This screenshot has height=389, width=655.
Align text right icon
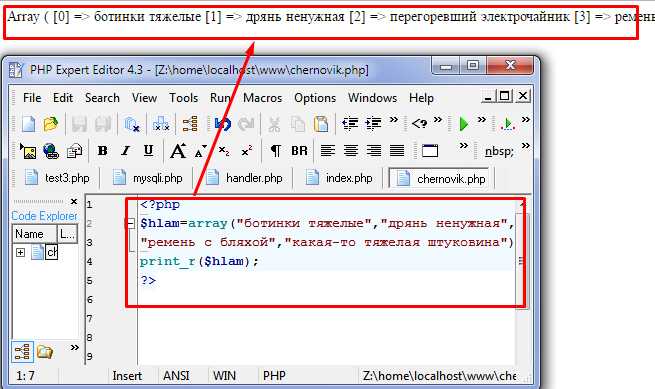(x=374, y=151)
